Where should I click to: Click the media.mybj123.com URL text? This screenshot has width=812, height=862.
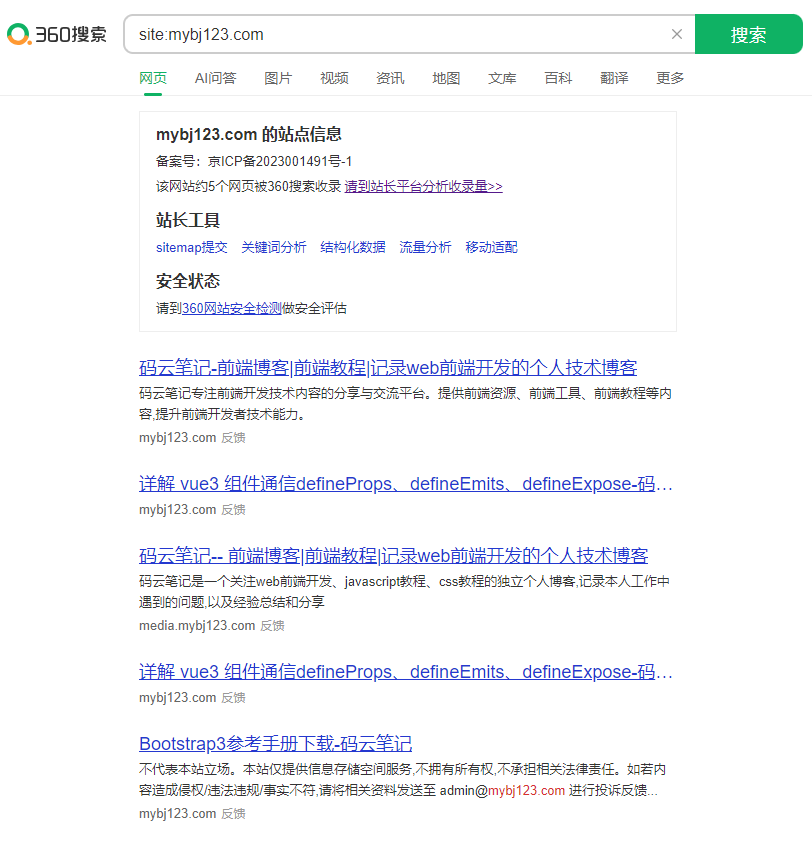click(197, 626)
